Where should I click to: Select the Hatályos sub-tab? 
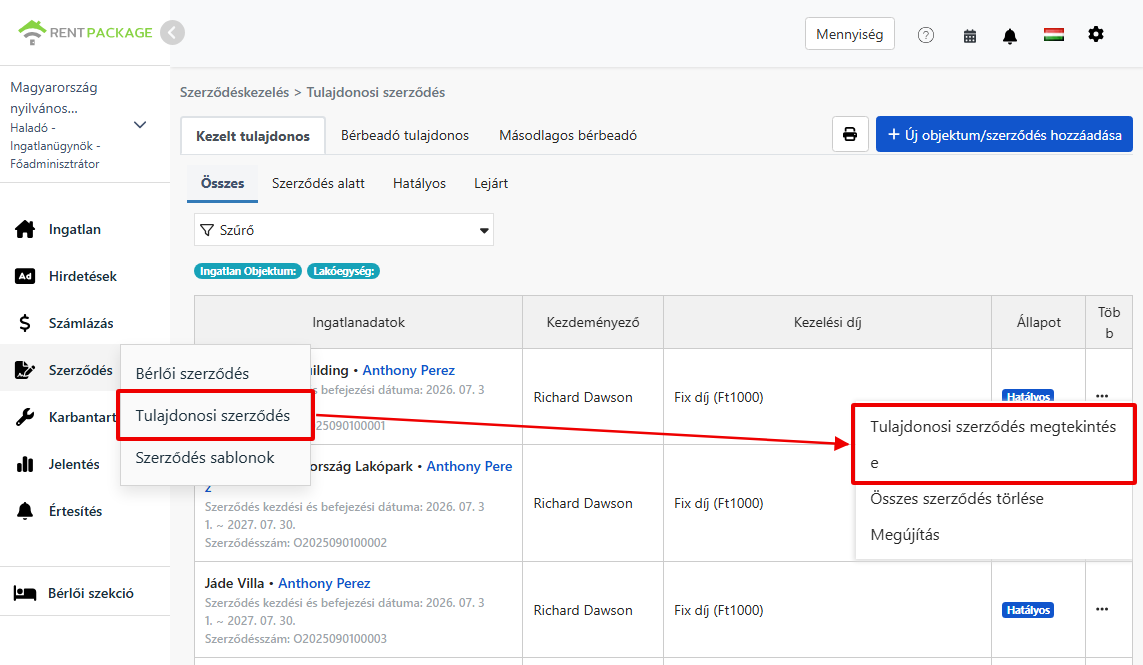coord(419,183)
